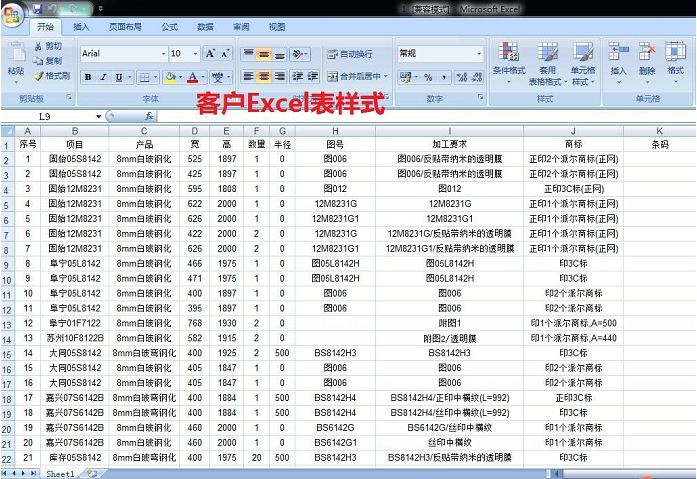Click the wrap text button
The image size is (697, 479).
click(x=350, y=54)
